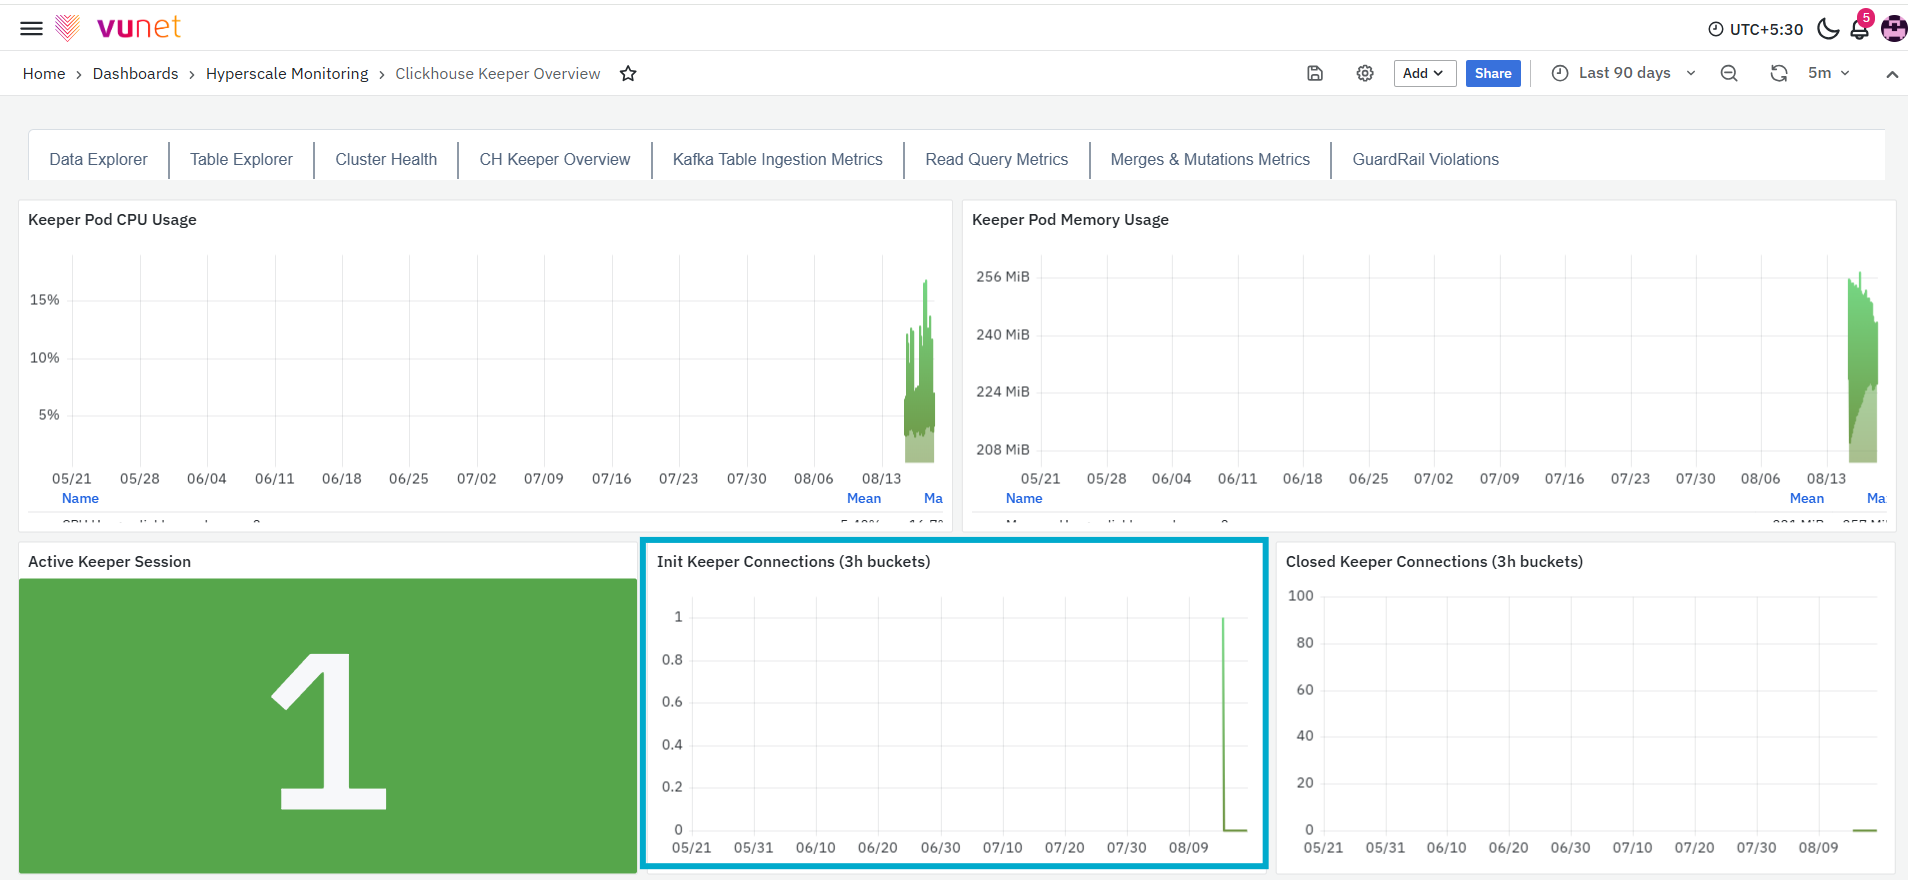The height and width of the screenshot is (880, 1908).
Task: Sort the CPU legend by Mean column
Action: (864, 498)
